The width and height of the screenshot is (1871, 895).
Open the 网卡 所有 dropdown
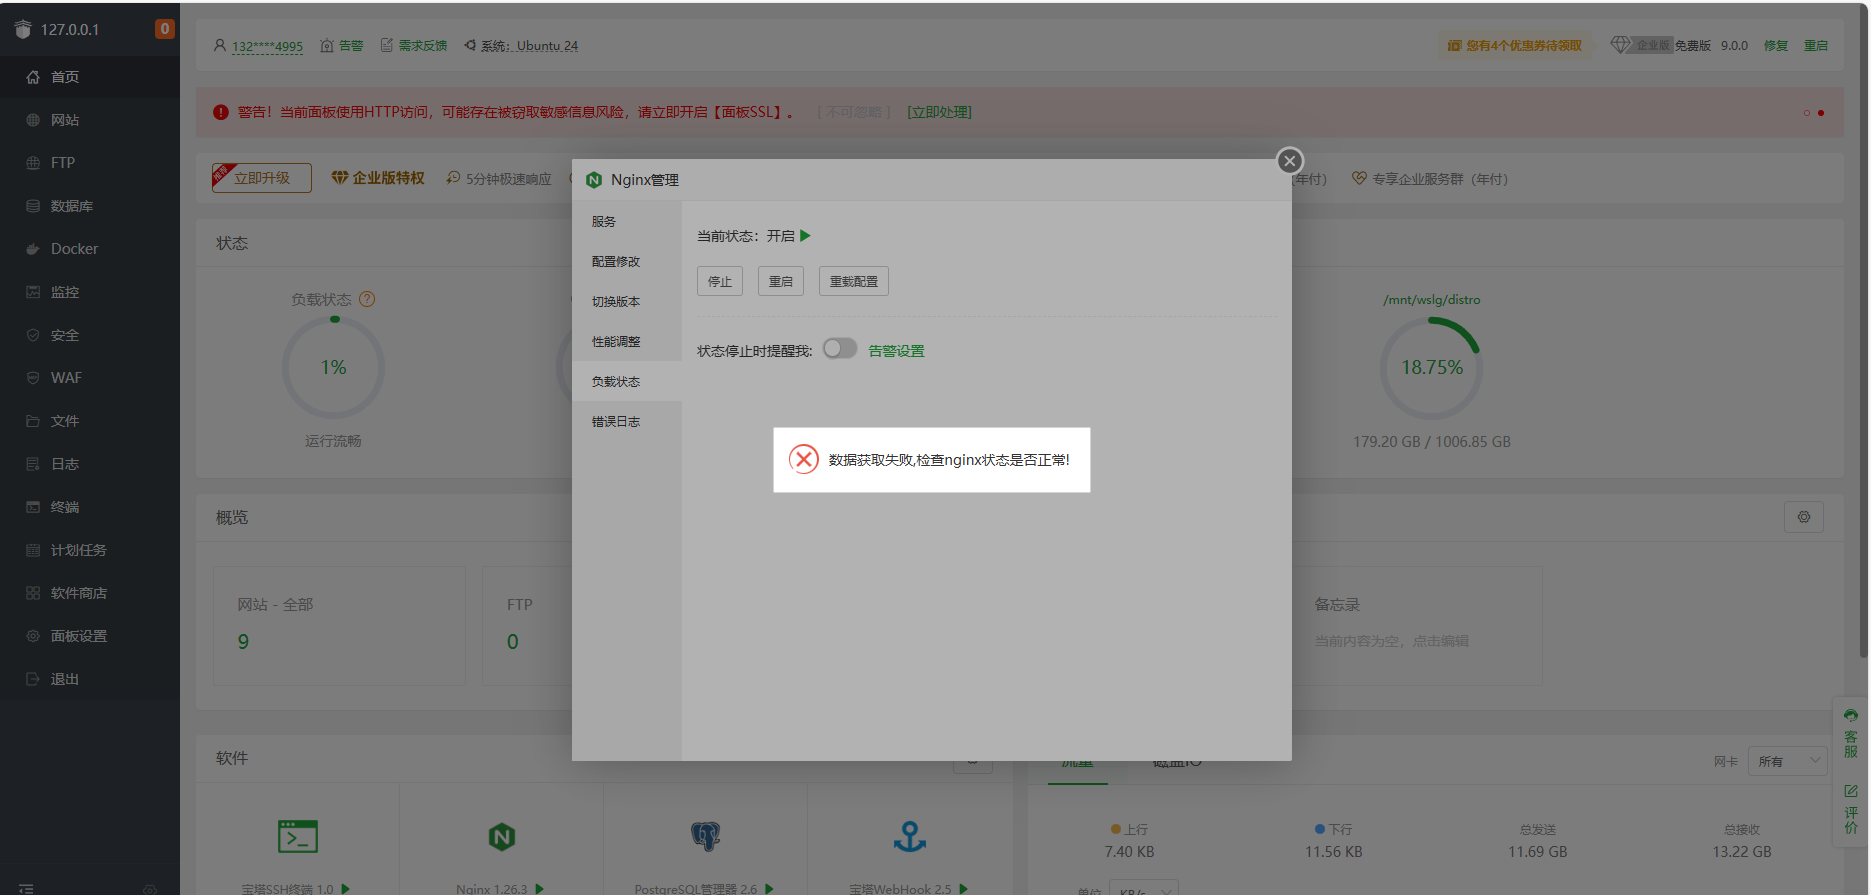(1788, 761)
